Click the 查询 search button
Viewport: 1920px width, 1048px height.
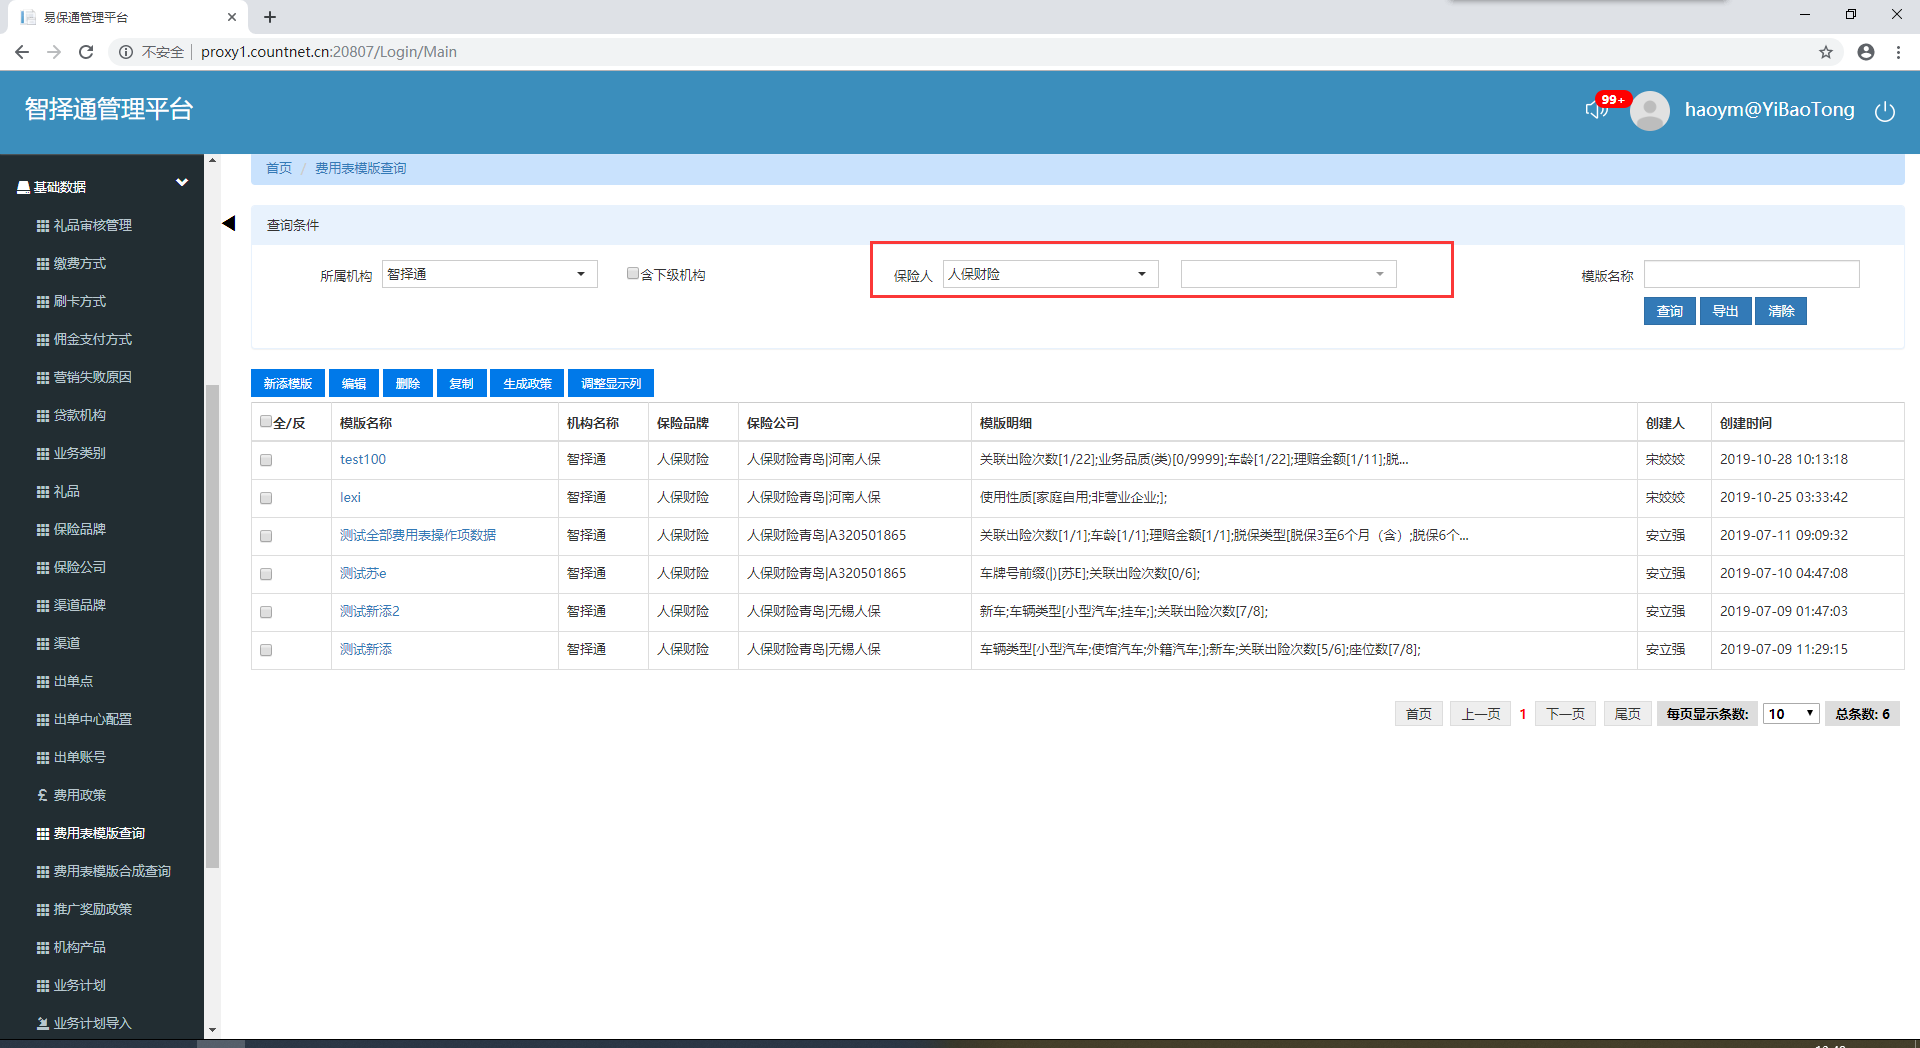coord(1669,311)
